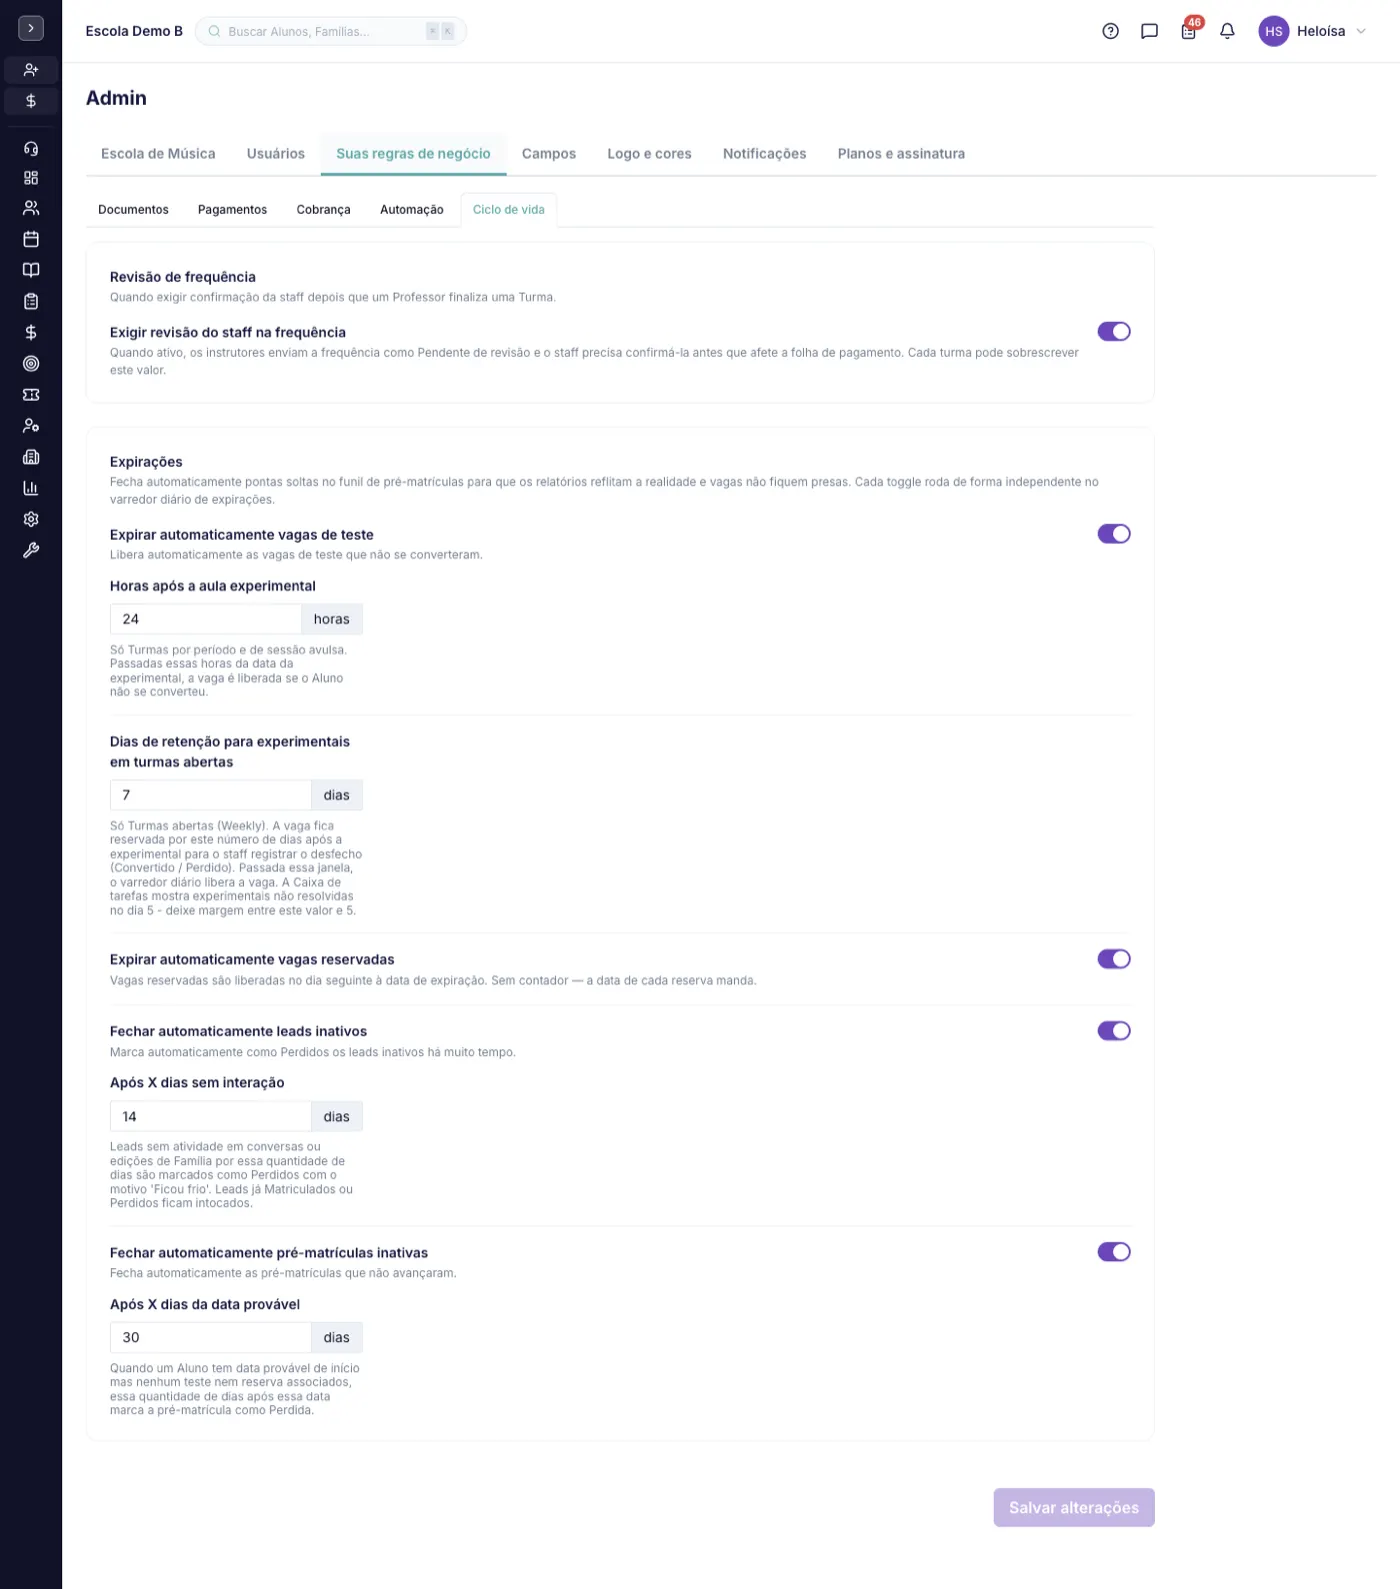Open the building icon in sidebar
1400x1589 pixels.
coord(31,457)
